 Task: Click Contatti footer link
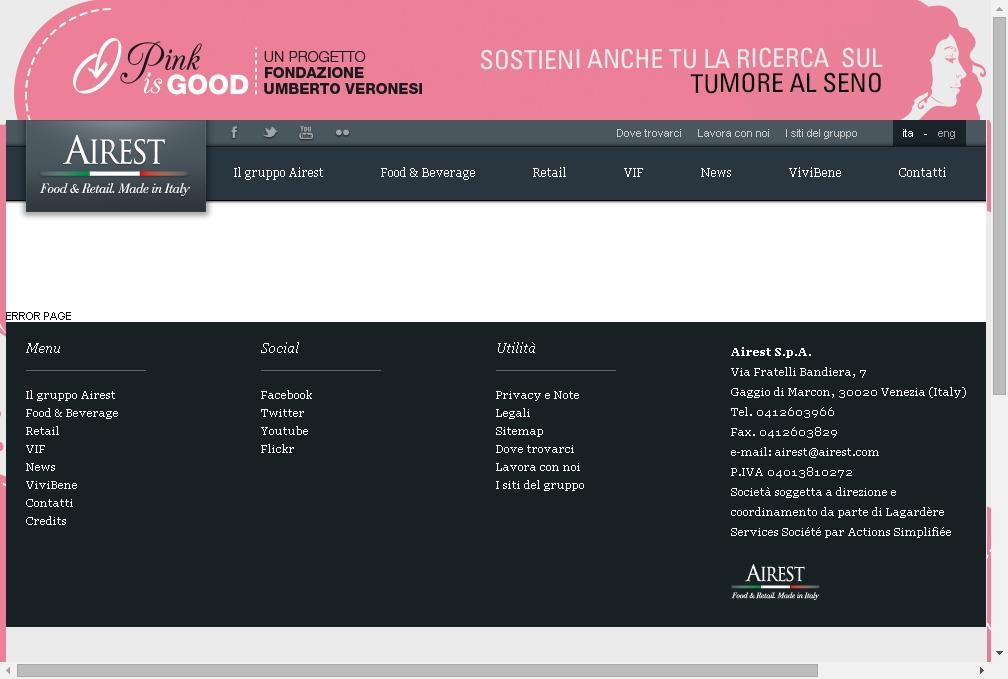49,503
